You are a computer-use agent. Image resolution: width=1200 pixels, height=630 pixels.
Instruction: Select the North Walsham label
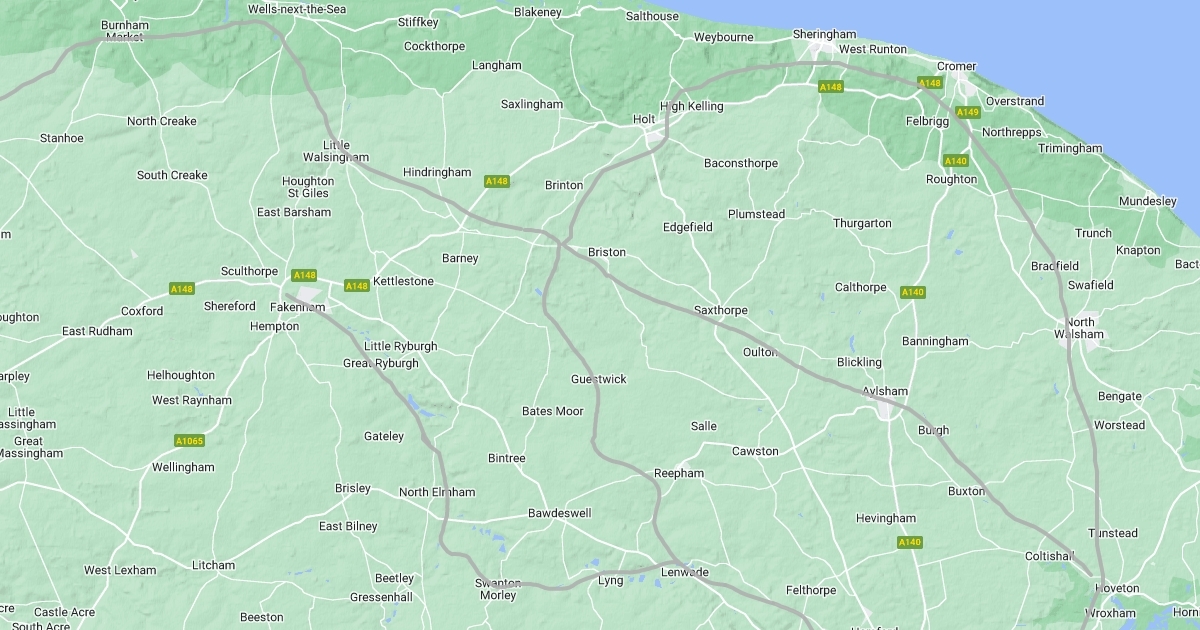point(1080,328)
